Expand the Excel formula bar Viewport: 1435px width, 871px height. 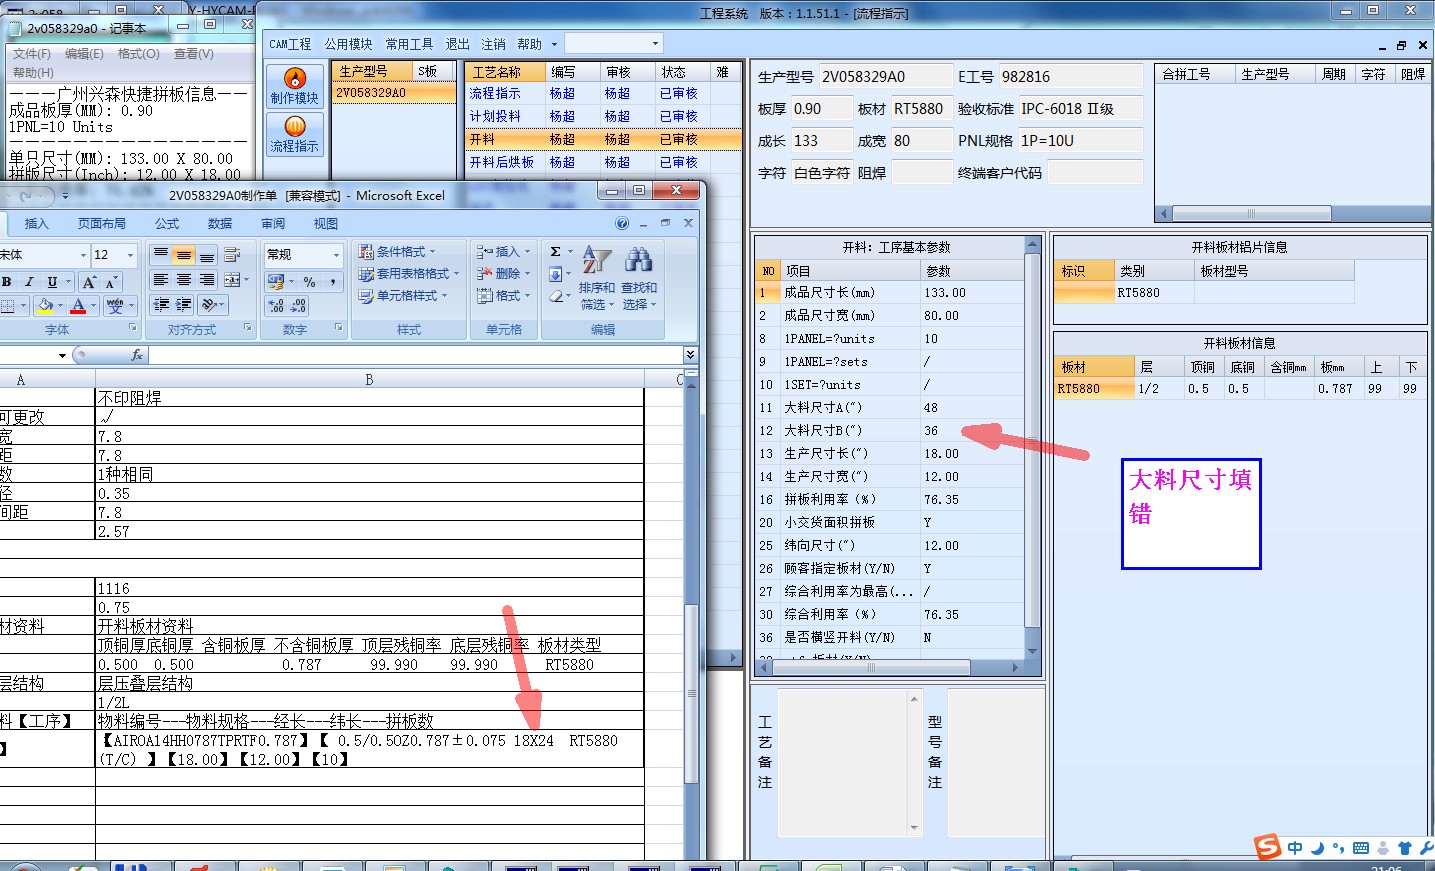click(x=690, y=355)
